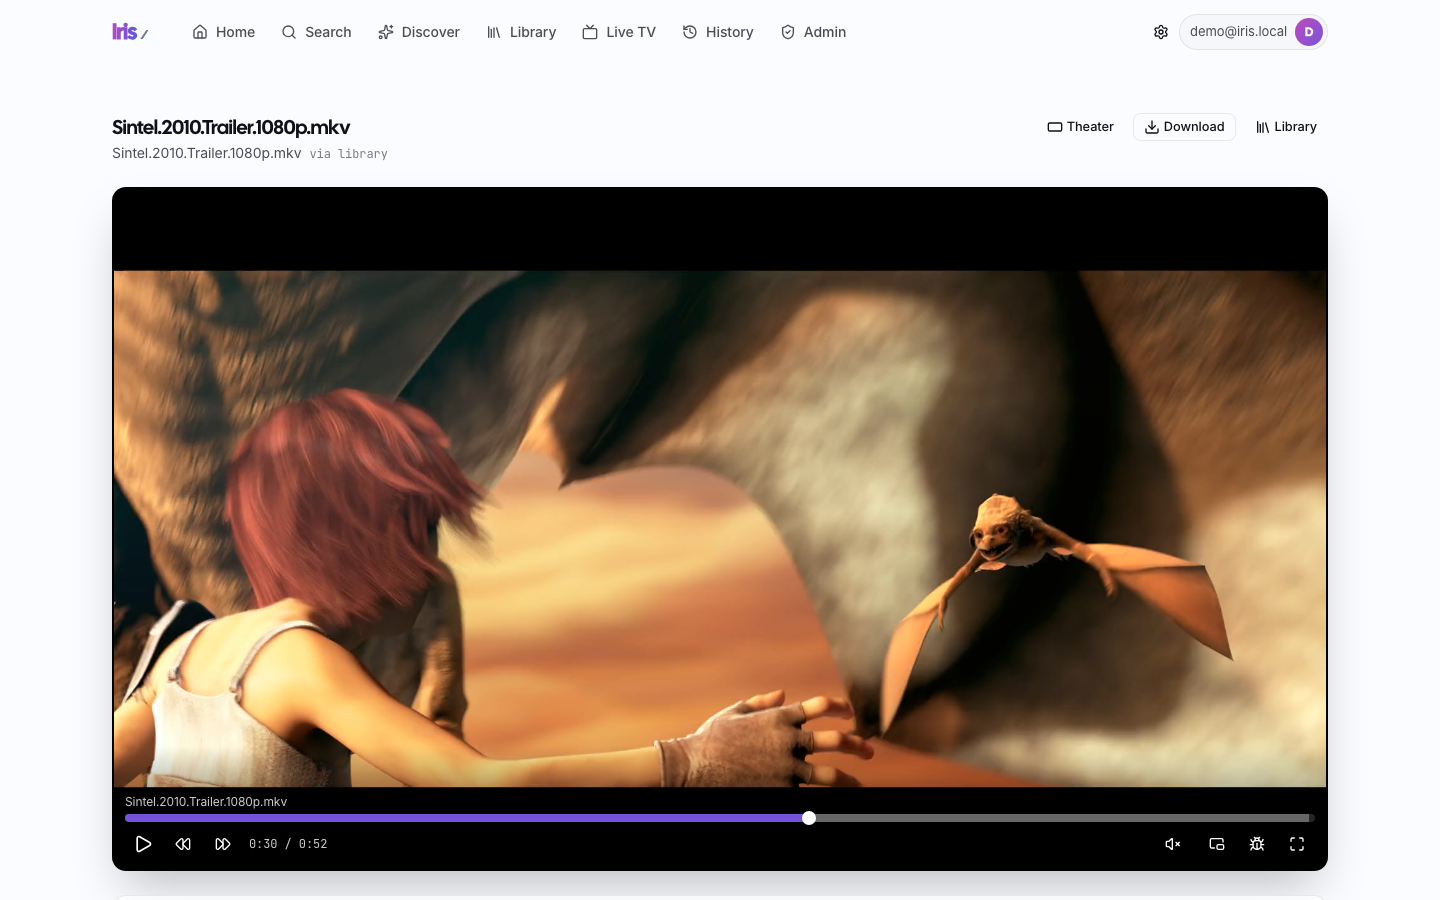
Task: Open the demo@iris.local account menu
Action: [1253, 32]
